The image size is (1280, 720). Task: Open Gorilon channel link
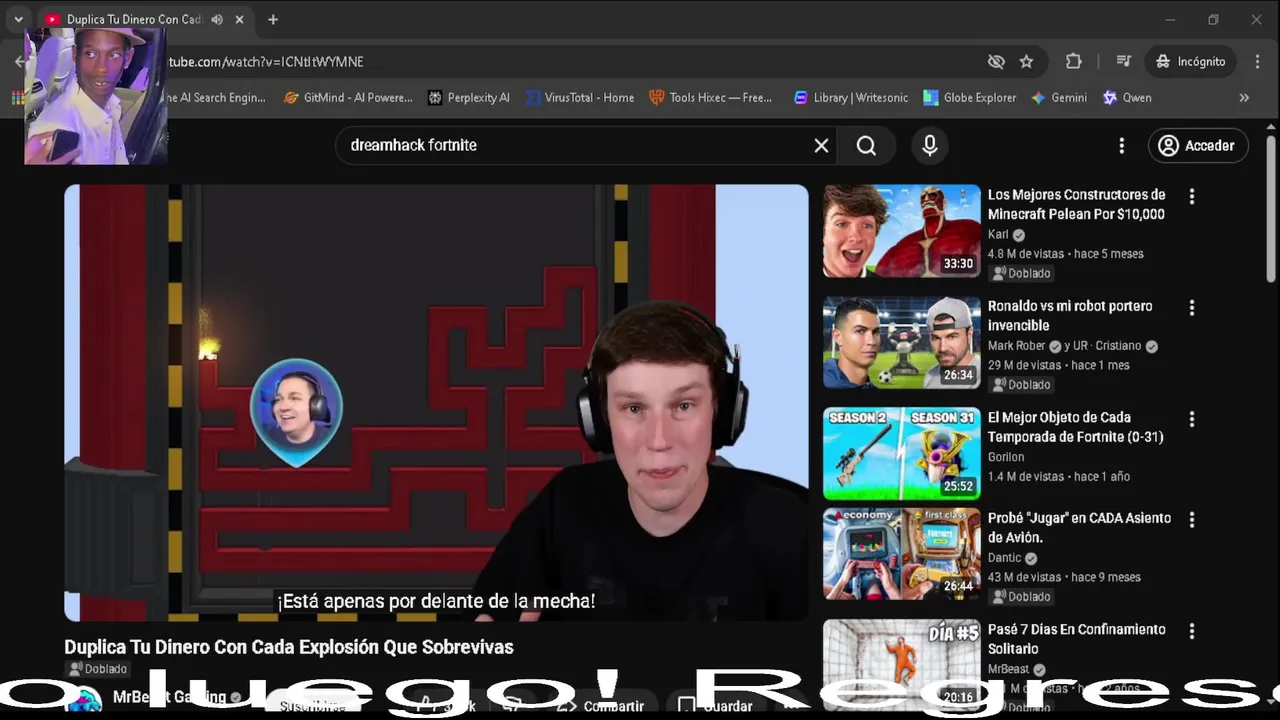pyautogui.click(x=1006, y=457)
